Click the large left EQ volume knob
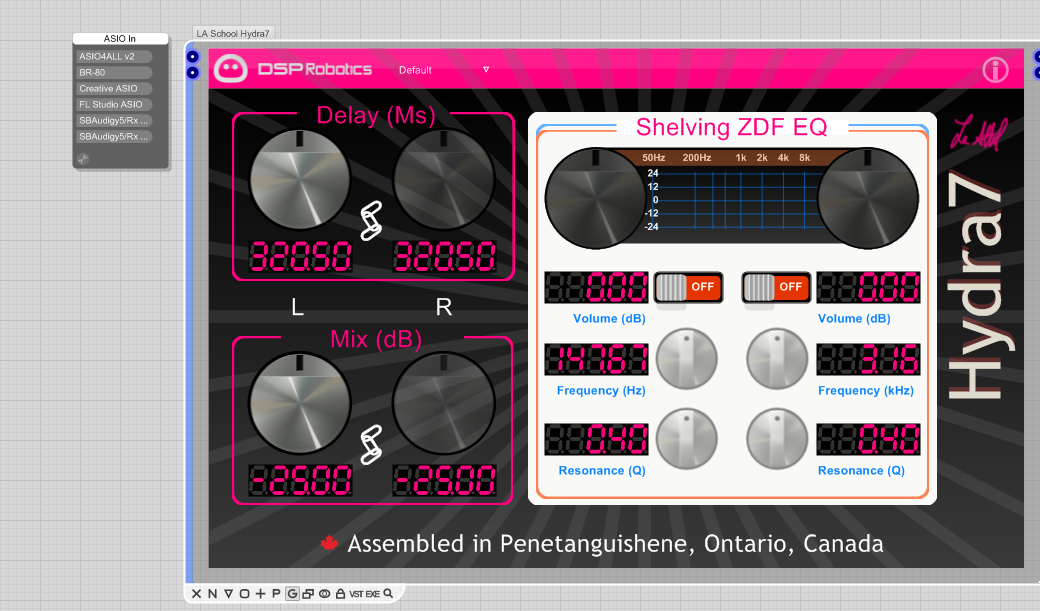 [x=595, y=198]
